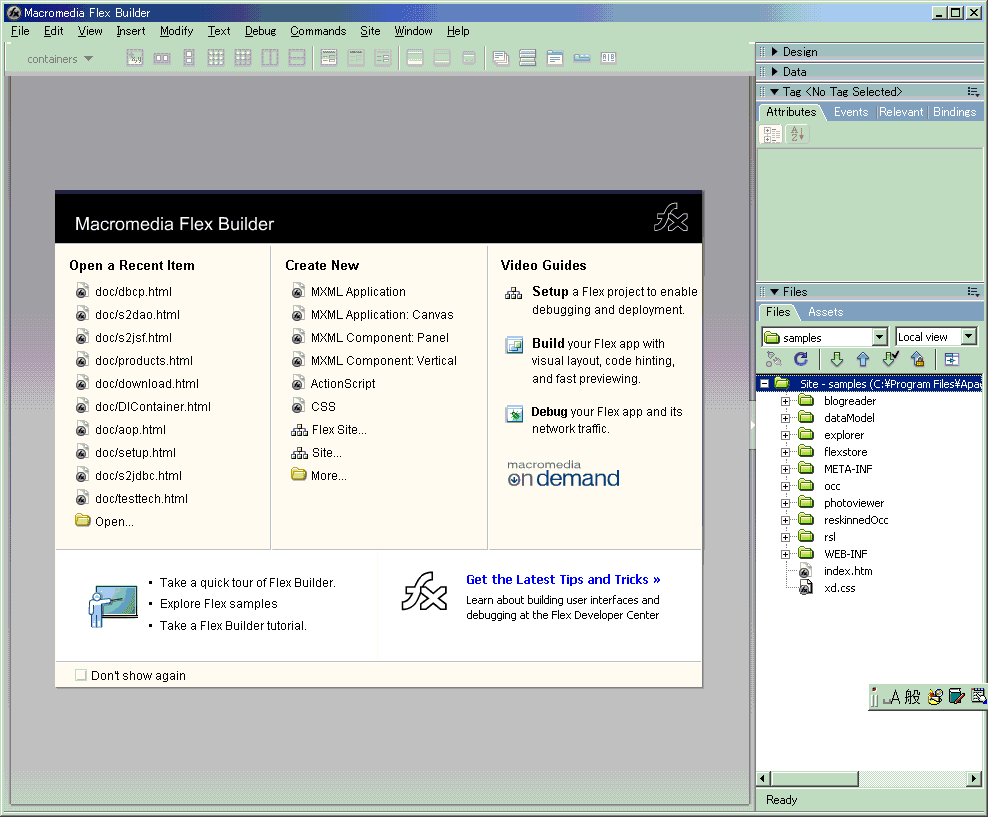Image resolution: width=988 pixels, height=817 pixels.
Task: Click Files panel horizontal scrollbar right arrow
Action: click(974, 779)
